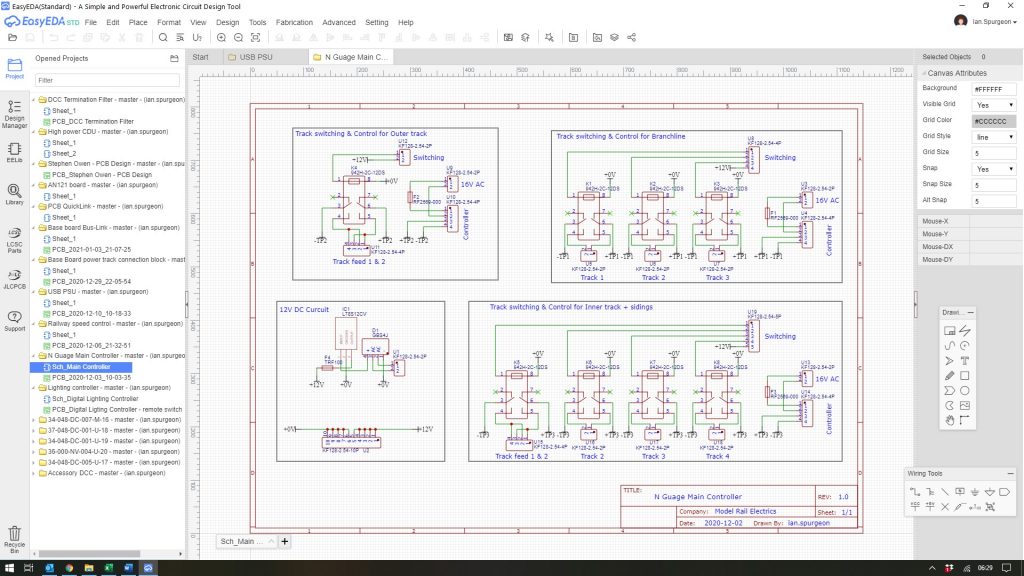
Task: Collapse the DCC Termination Filter project
Action: coord(34,100)
